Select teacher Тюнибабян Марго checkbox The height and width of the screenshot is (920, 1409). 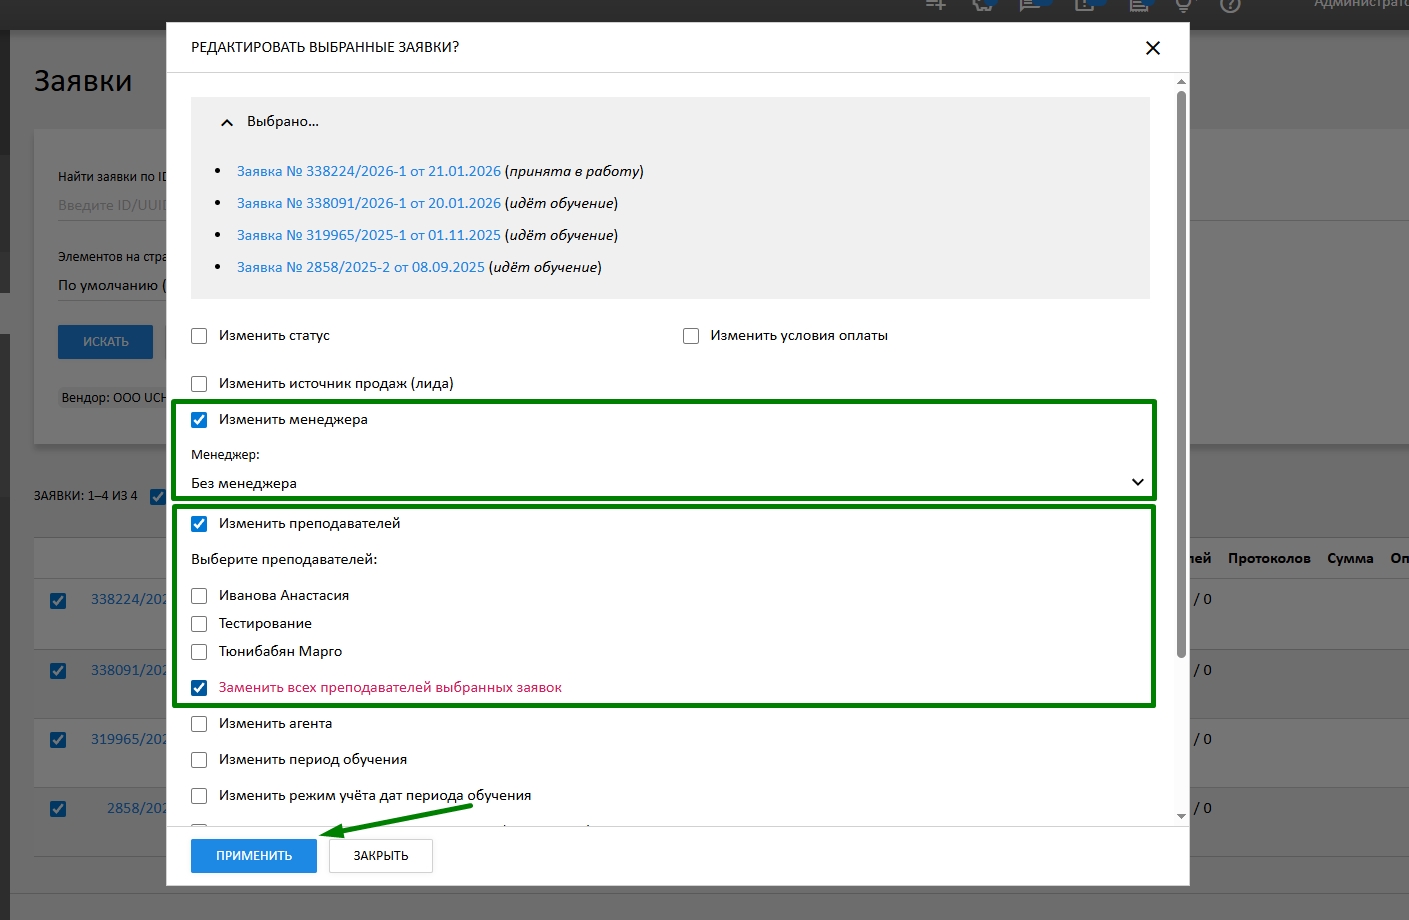pyautogui.click(x=199, y=652)
